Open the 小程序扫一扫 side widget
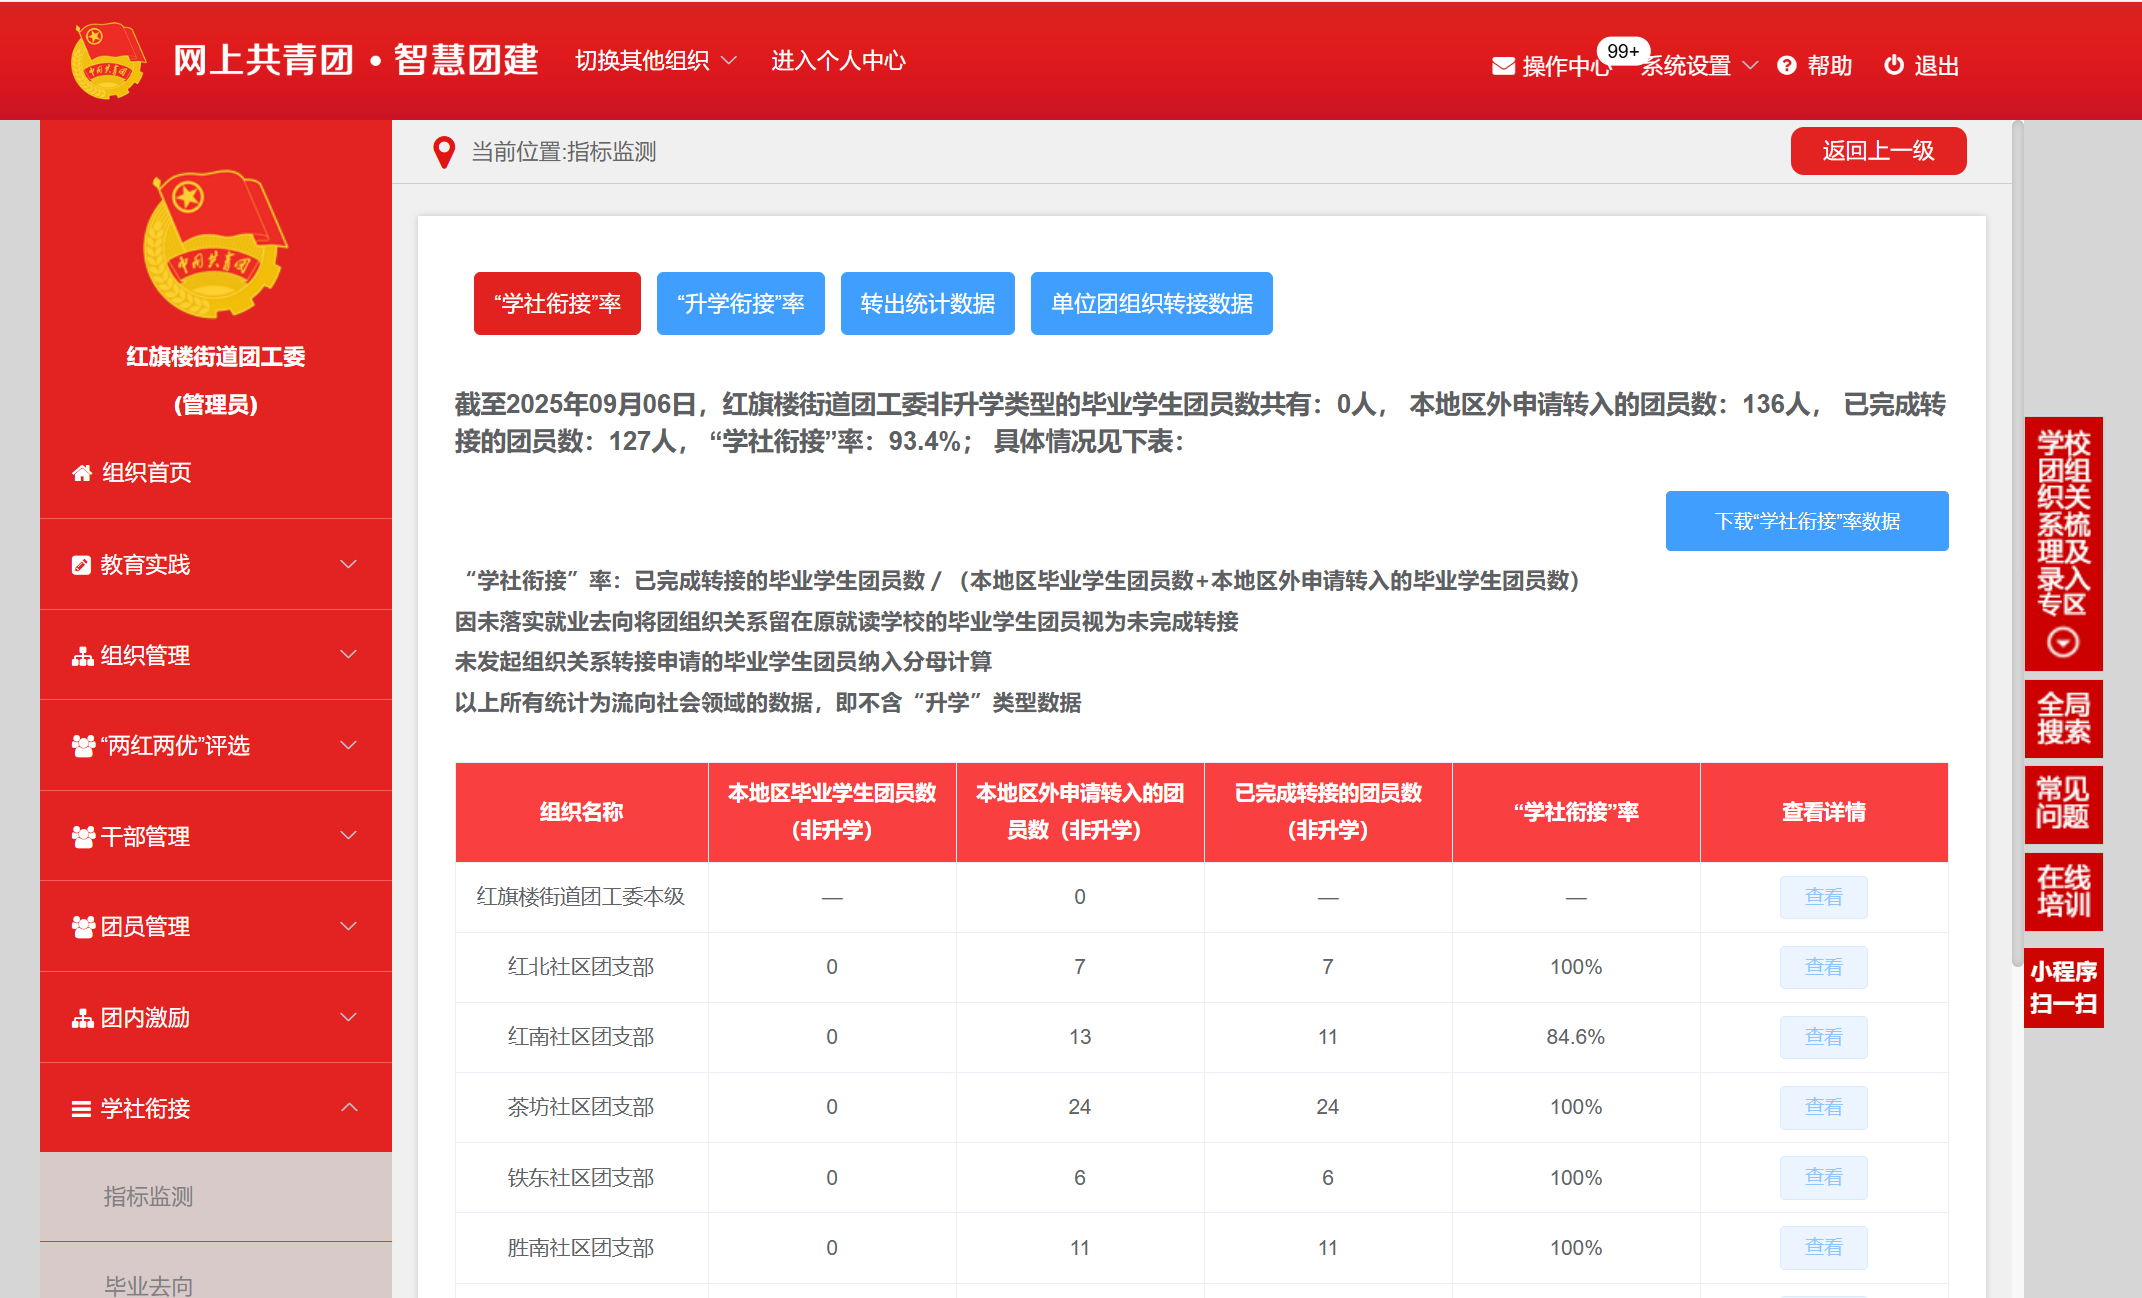 click(2063, 987)
